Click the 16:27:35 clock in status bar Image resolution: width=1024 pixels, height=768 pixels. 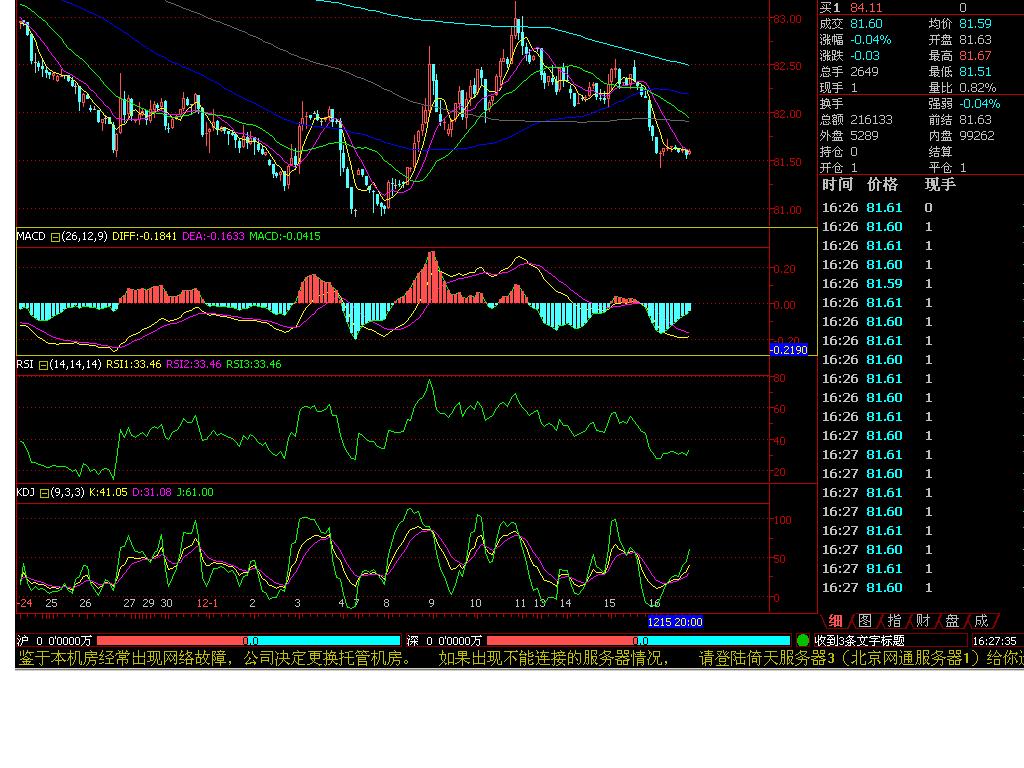994,640
